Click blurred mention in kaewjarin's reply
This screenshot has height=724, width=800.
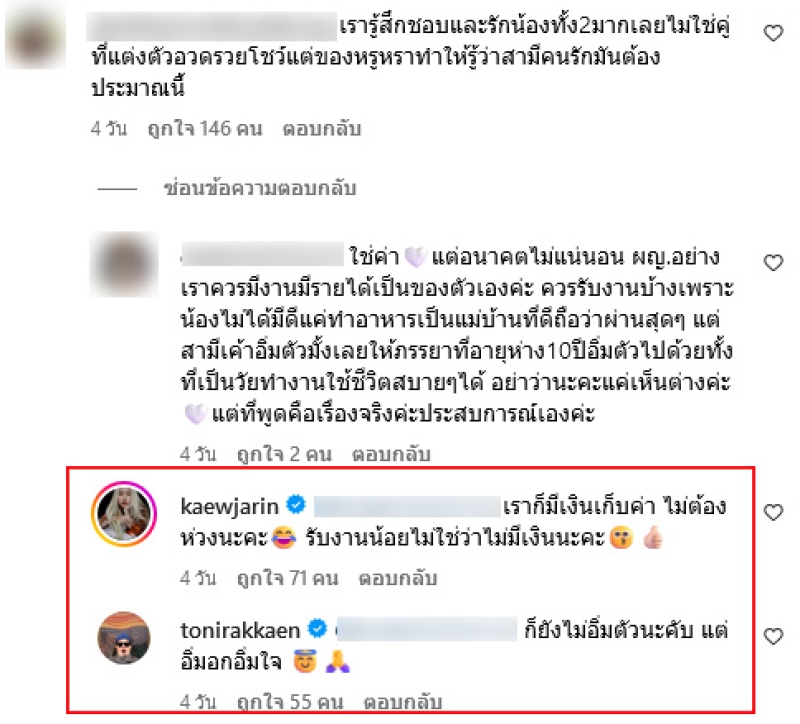[x=407, y=507]
